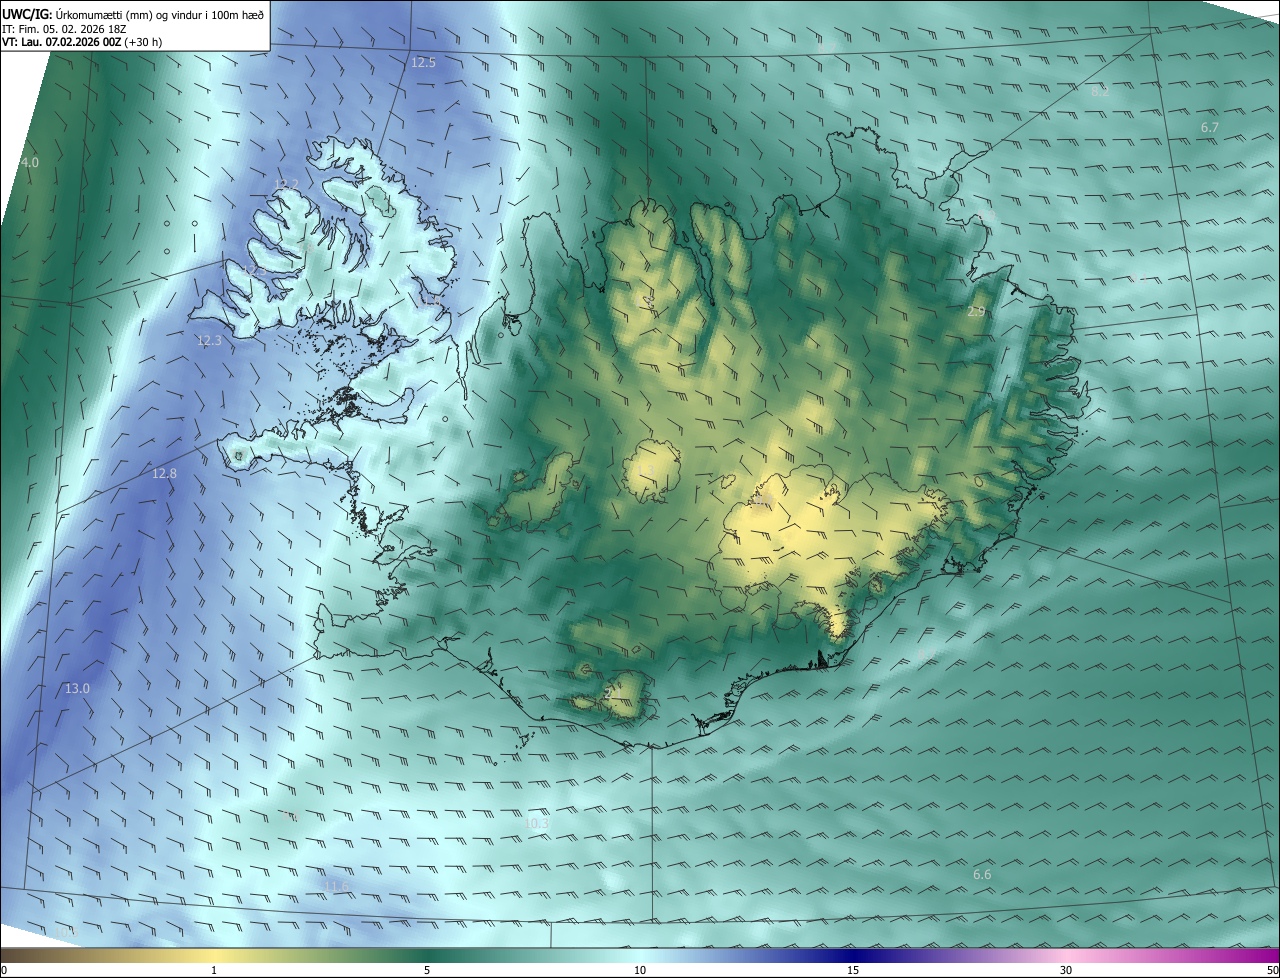The width and height of the screenshot is (1280, 978).
Task: Click the 11.6 value label on the map
Action: tap(338, 886)
